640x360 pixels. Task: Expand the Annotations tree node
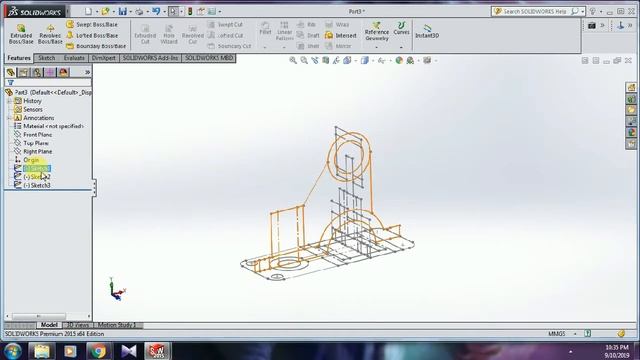pos(9,118)
